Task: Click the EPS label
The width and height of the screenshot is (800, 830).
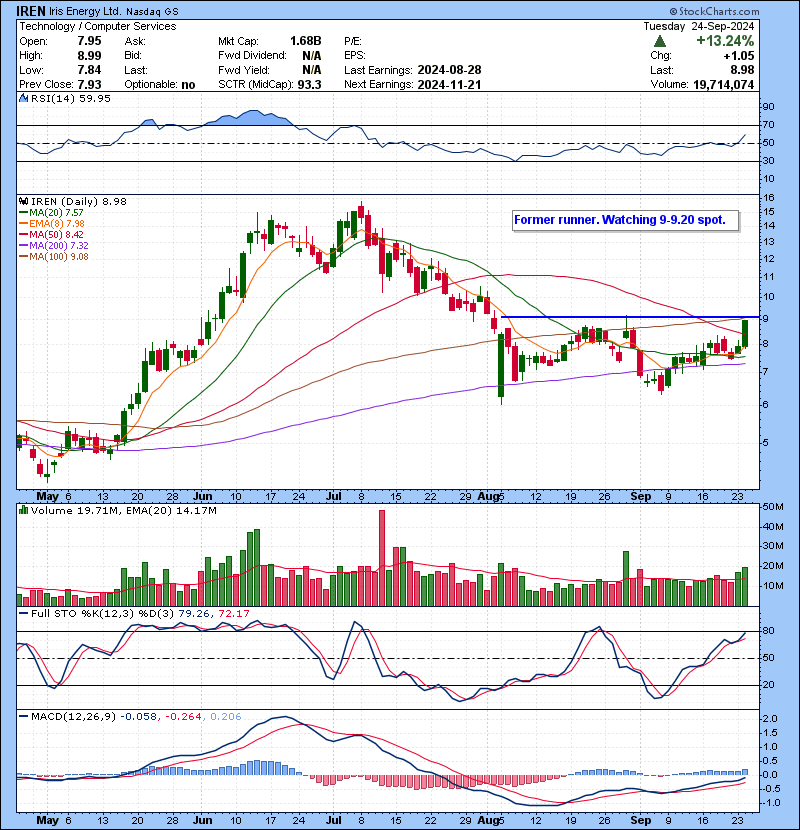Action: click(355, 55)
